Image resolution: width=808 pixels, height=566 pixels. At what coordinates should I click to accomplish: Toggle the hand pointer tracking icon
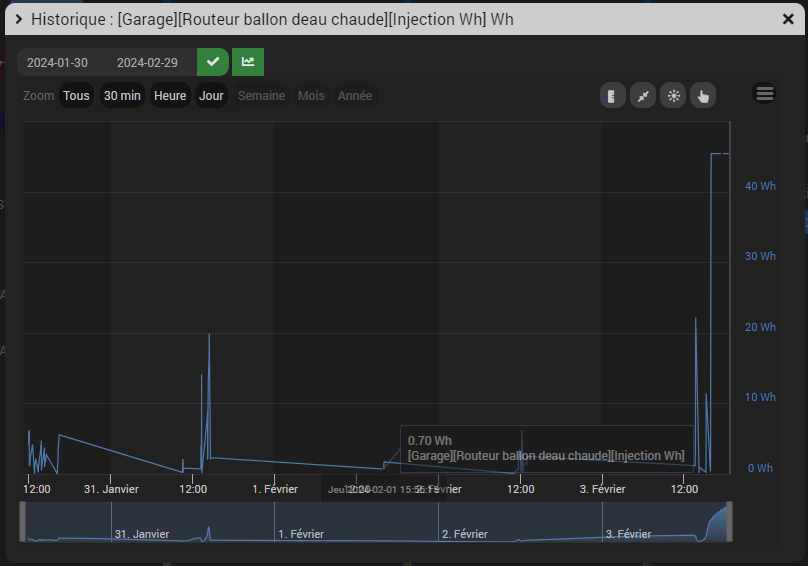(703, 96)
